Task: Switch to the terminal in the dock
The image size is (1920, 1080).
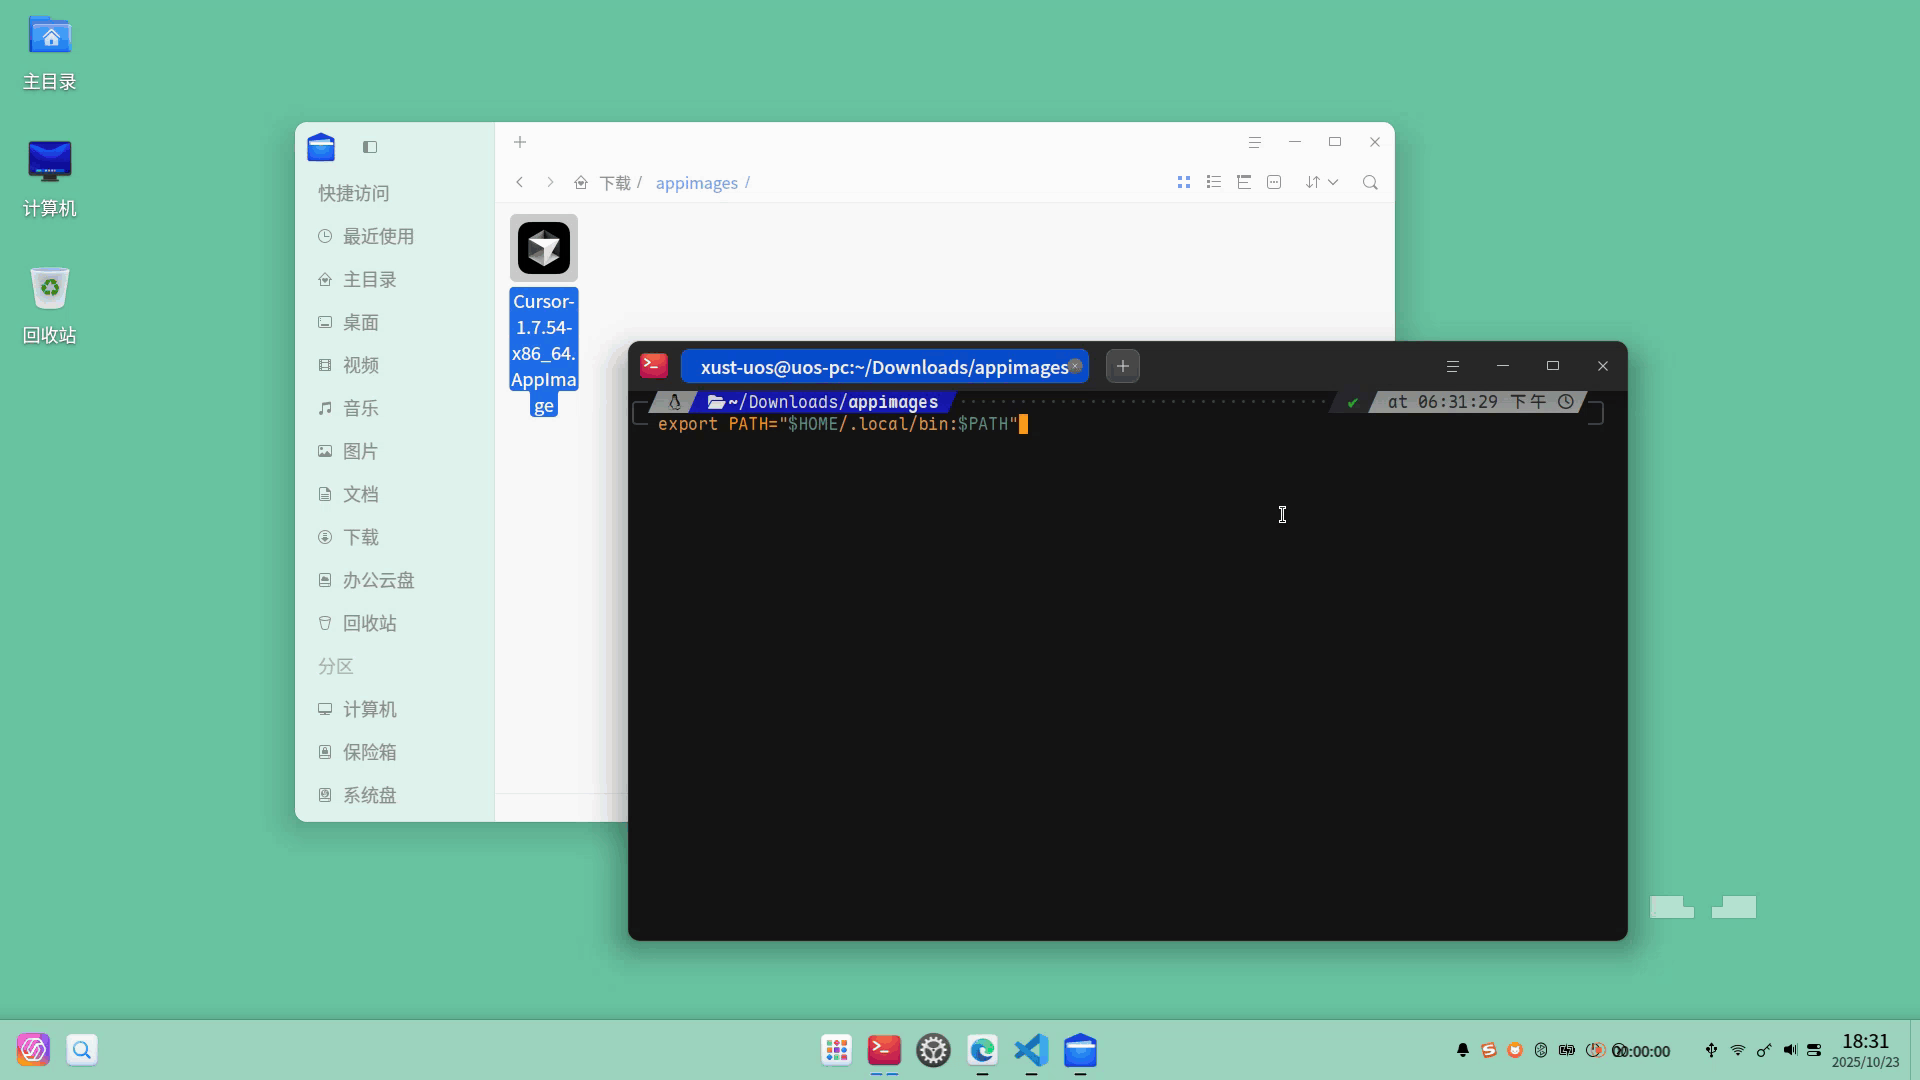Action: point(884,1050)
